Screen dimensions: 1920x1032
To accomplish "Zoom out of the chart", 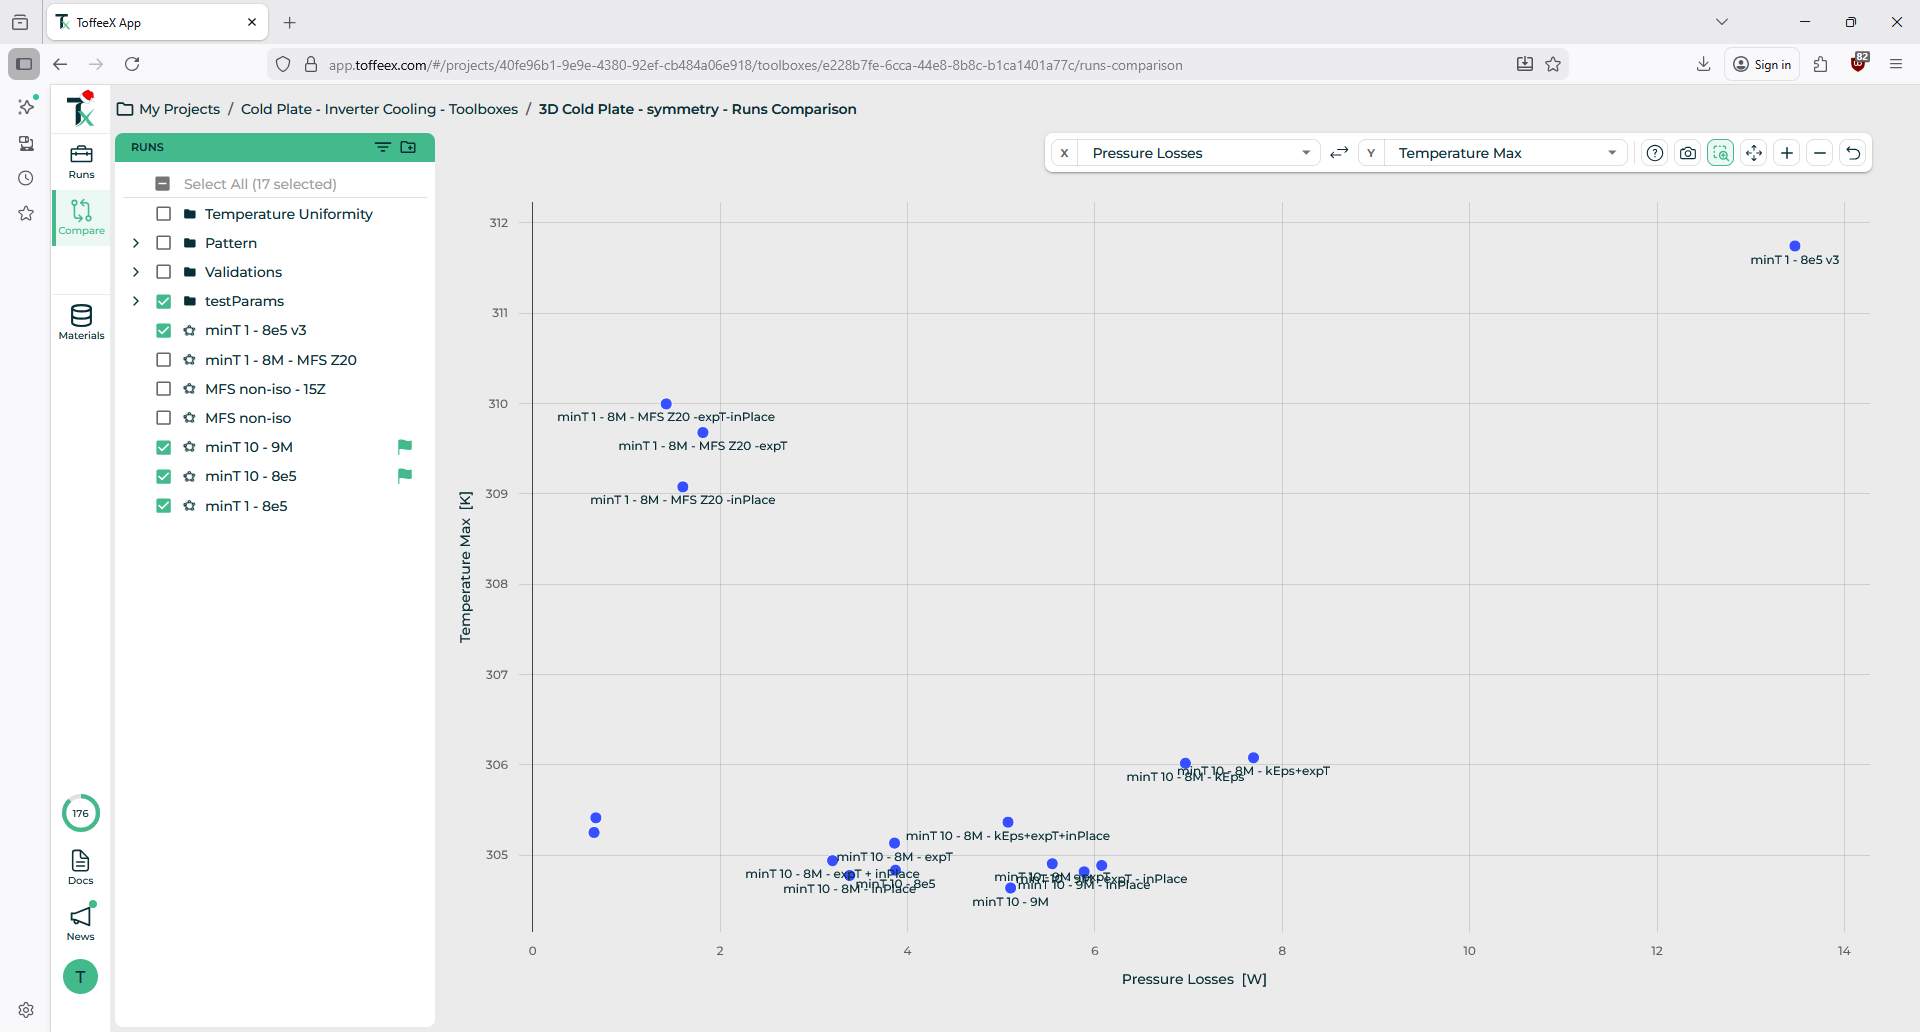I will pos(1820,153).
